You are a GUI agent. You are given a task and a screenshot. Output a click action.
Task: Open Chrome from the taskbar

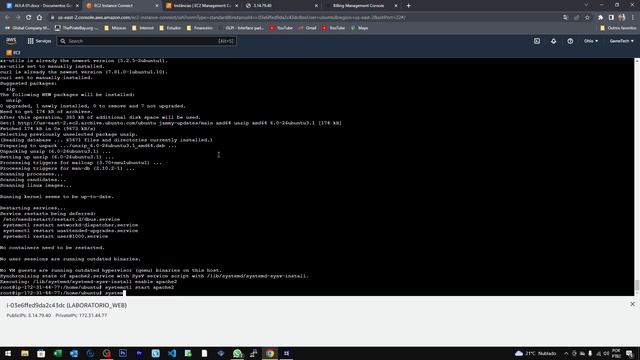270,353
